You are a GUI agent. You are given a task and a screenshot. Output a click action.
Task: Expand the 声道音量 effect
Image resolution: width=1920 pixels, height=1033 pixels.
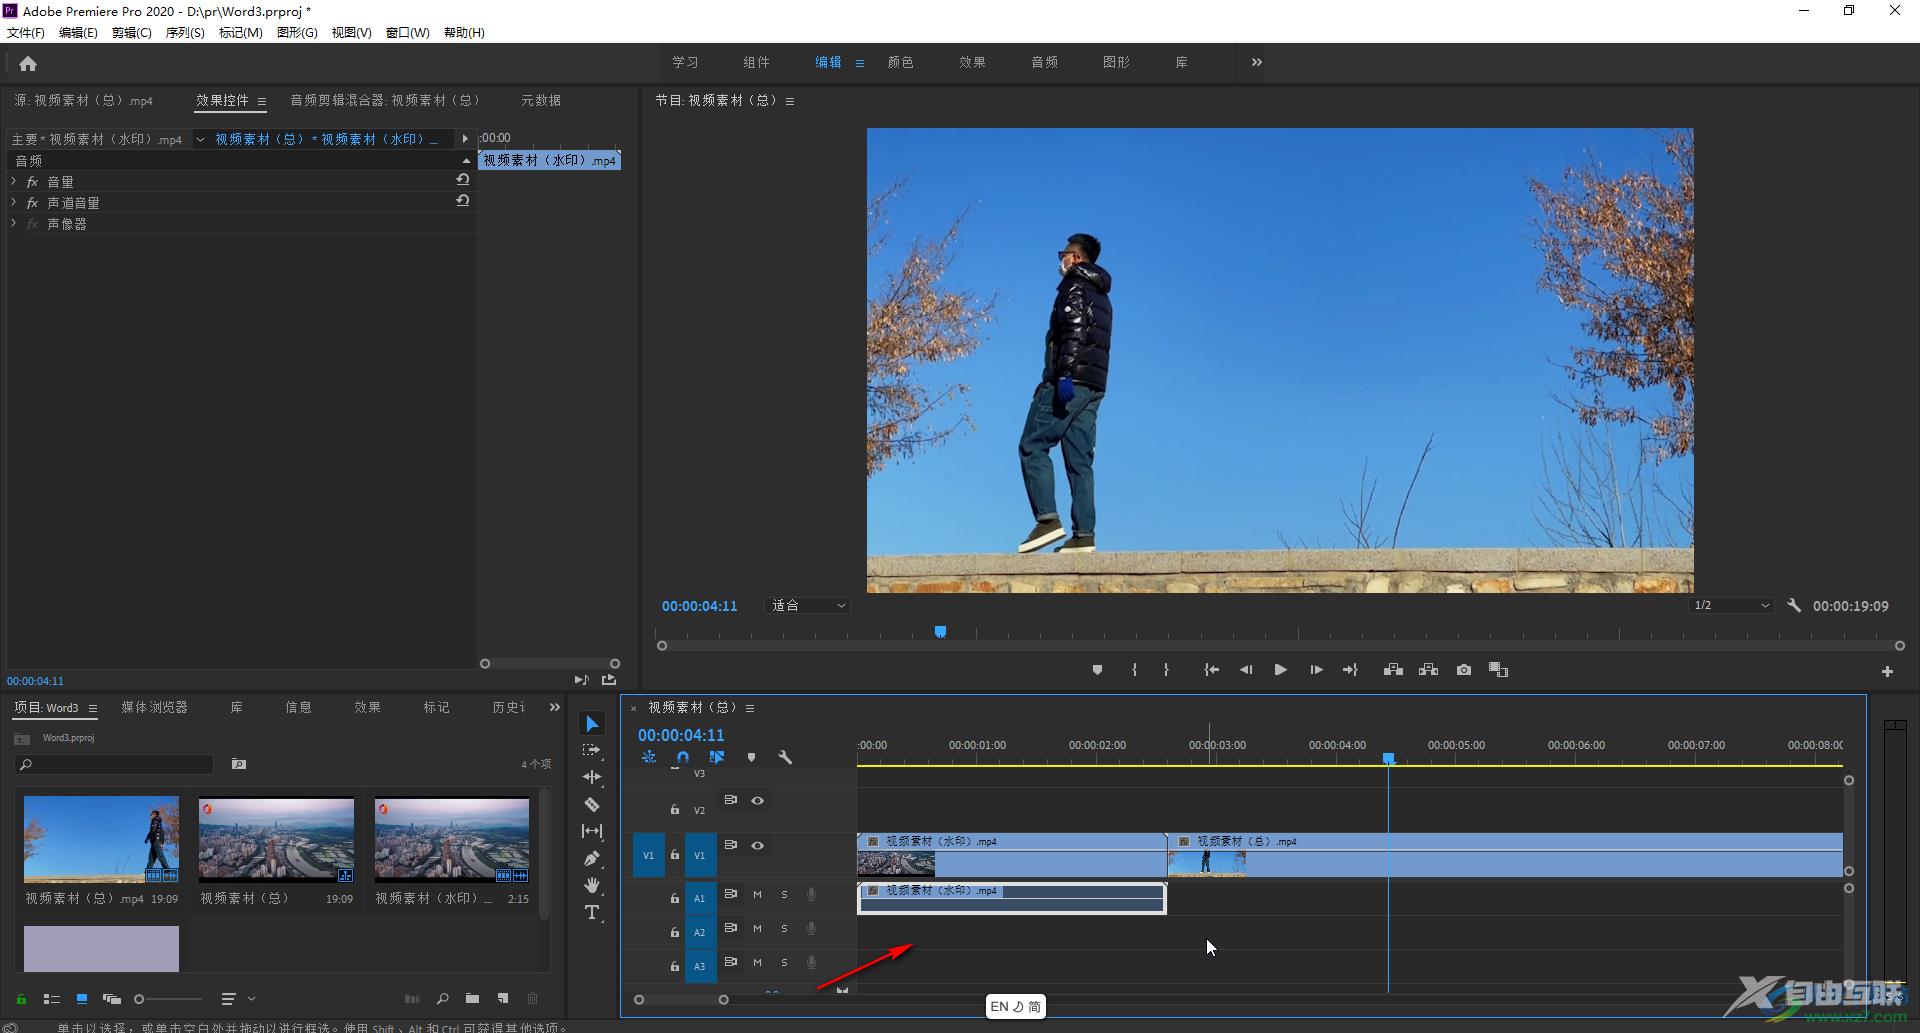point(14,202)
